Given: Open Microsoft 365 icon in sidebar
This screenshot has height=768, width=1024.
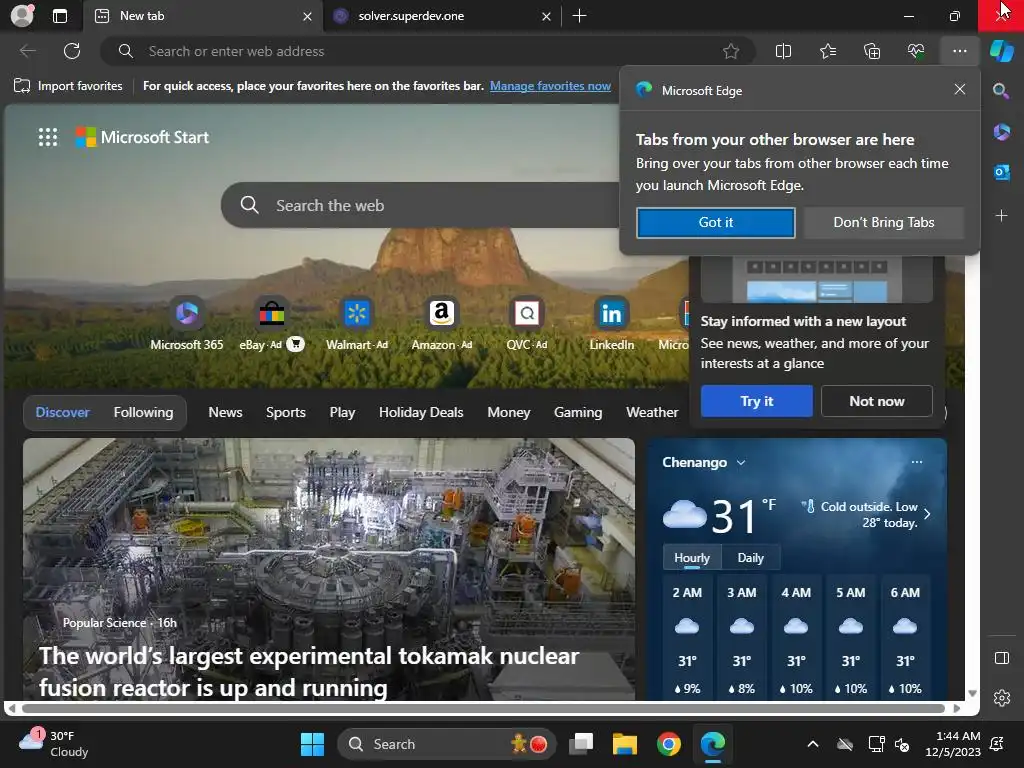Looking at the screenshot, I should click(1001, 132).
